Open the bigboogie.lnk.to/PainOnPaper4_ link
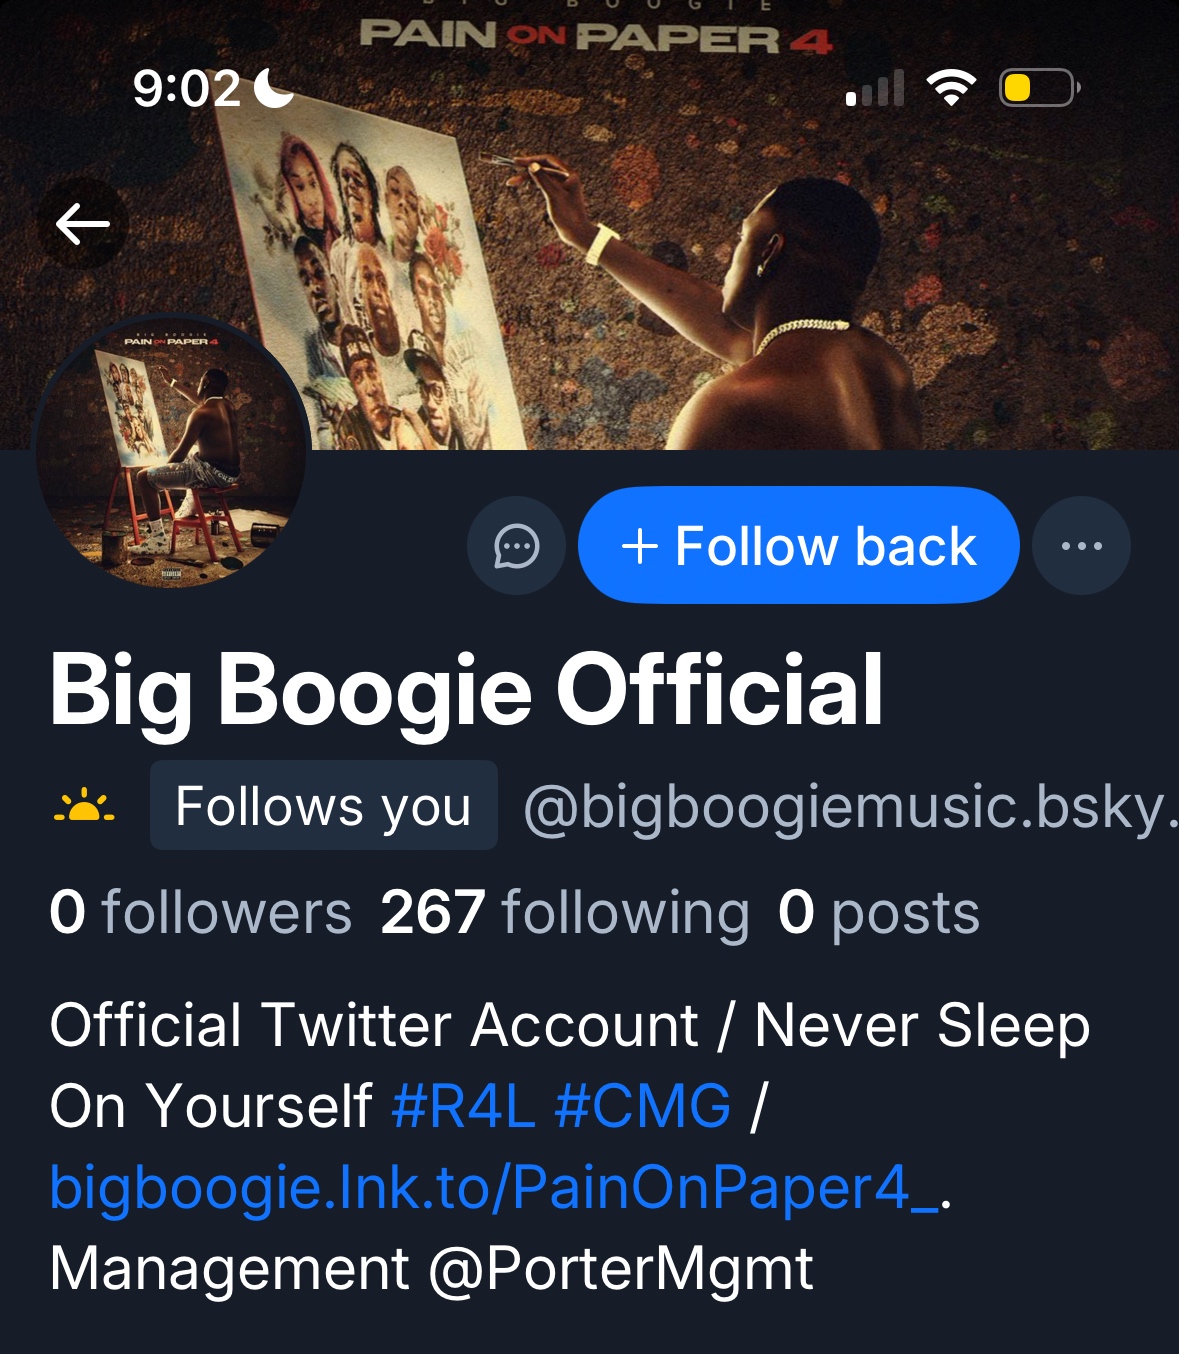Image resolution: width=1179 pixels, height=1354 pixels. (495, 1187)
